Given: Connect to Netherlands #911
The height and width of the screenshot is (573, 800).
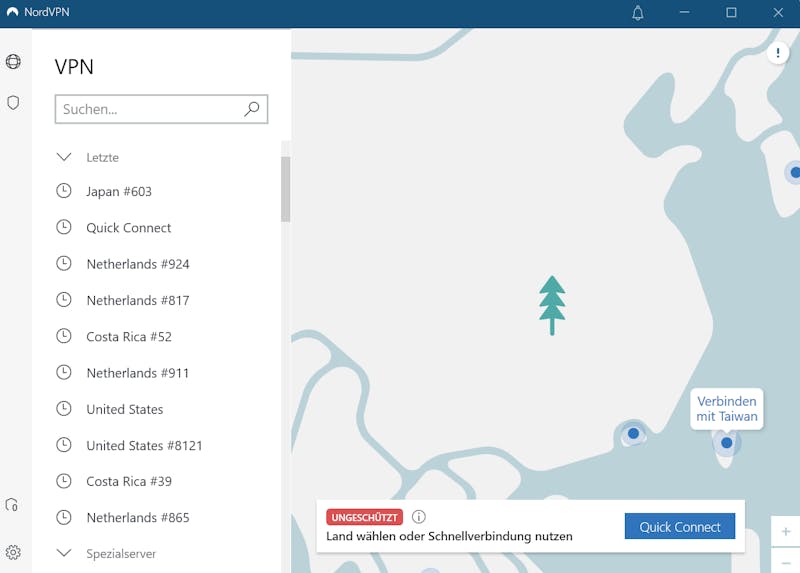Looking at the screenshot, I should [138, 372].
